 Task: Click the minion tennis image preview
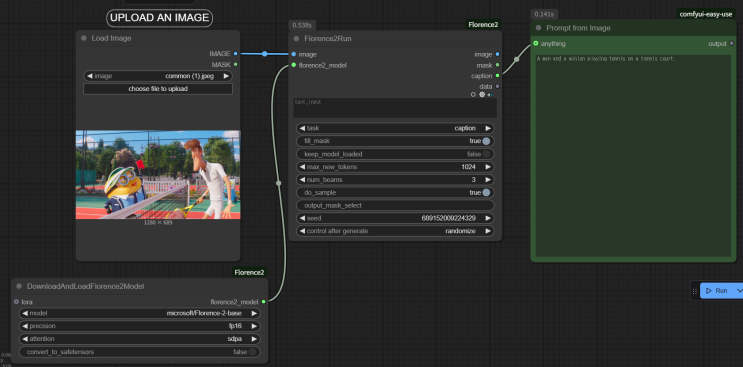[158, 174]
